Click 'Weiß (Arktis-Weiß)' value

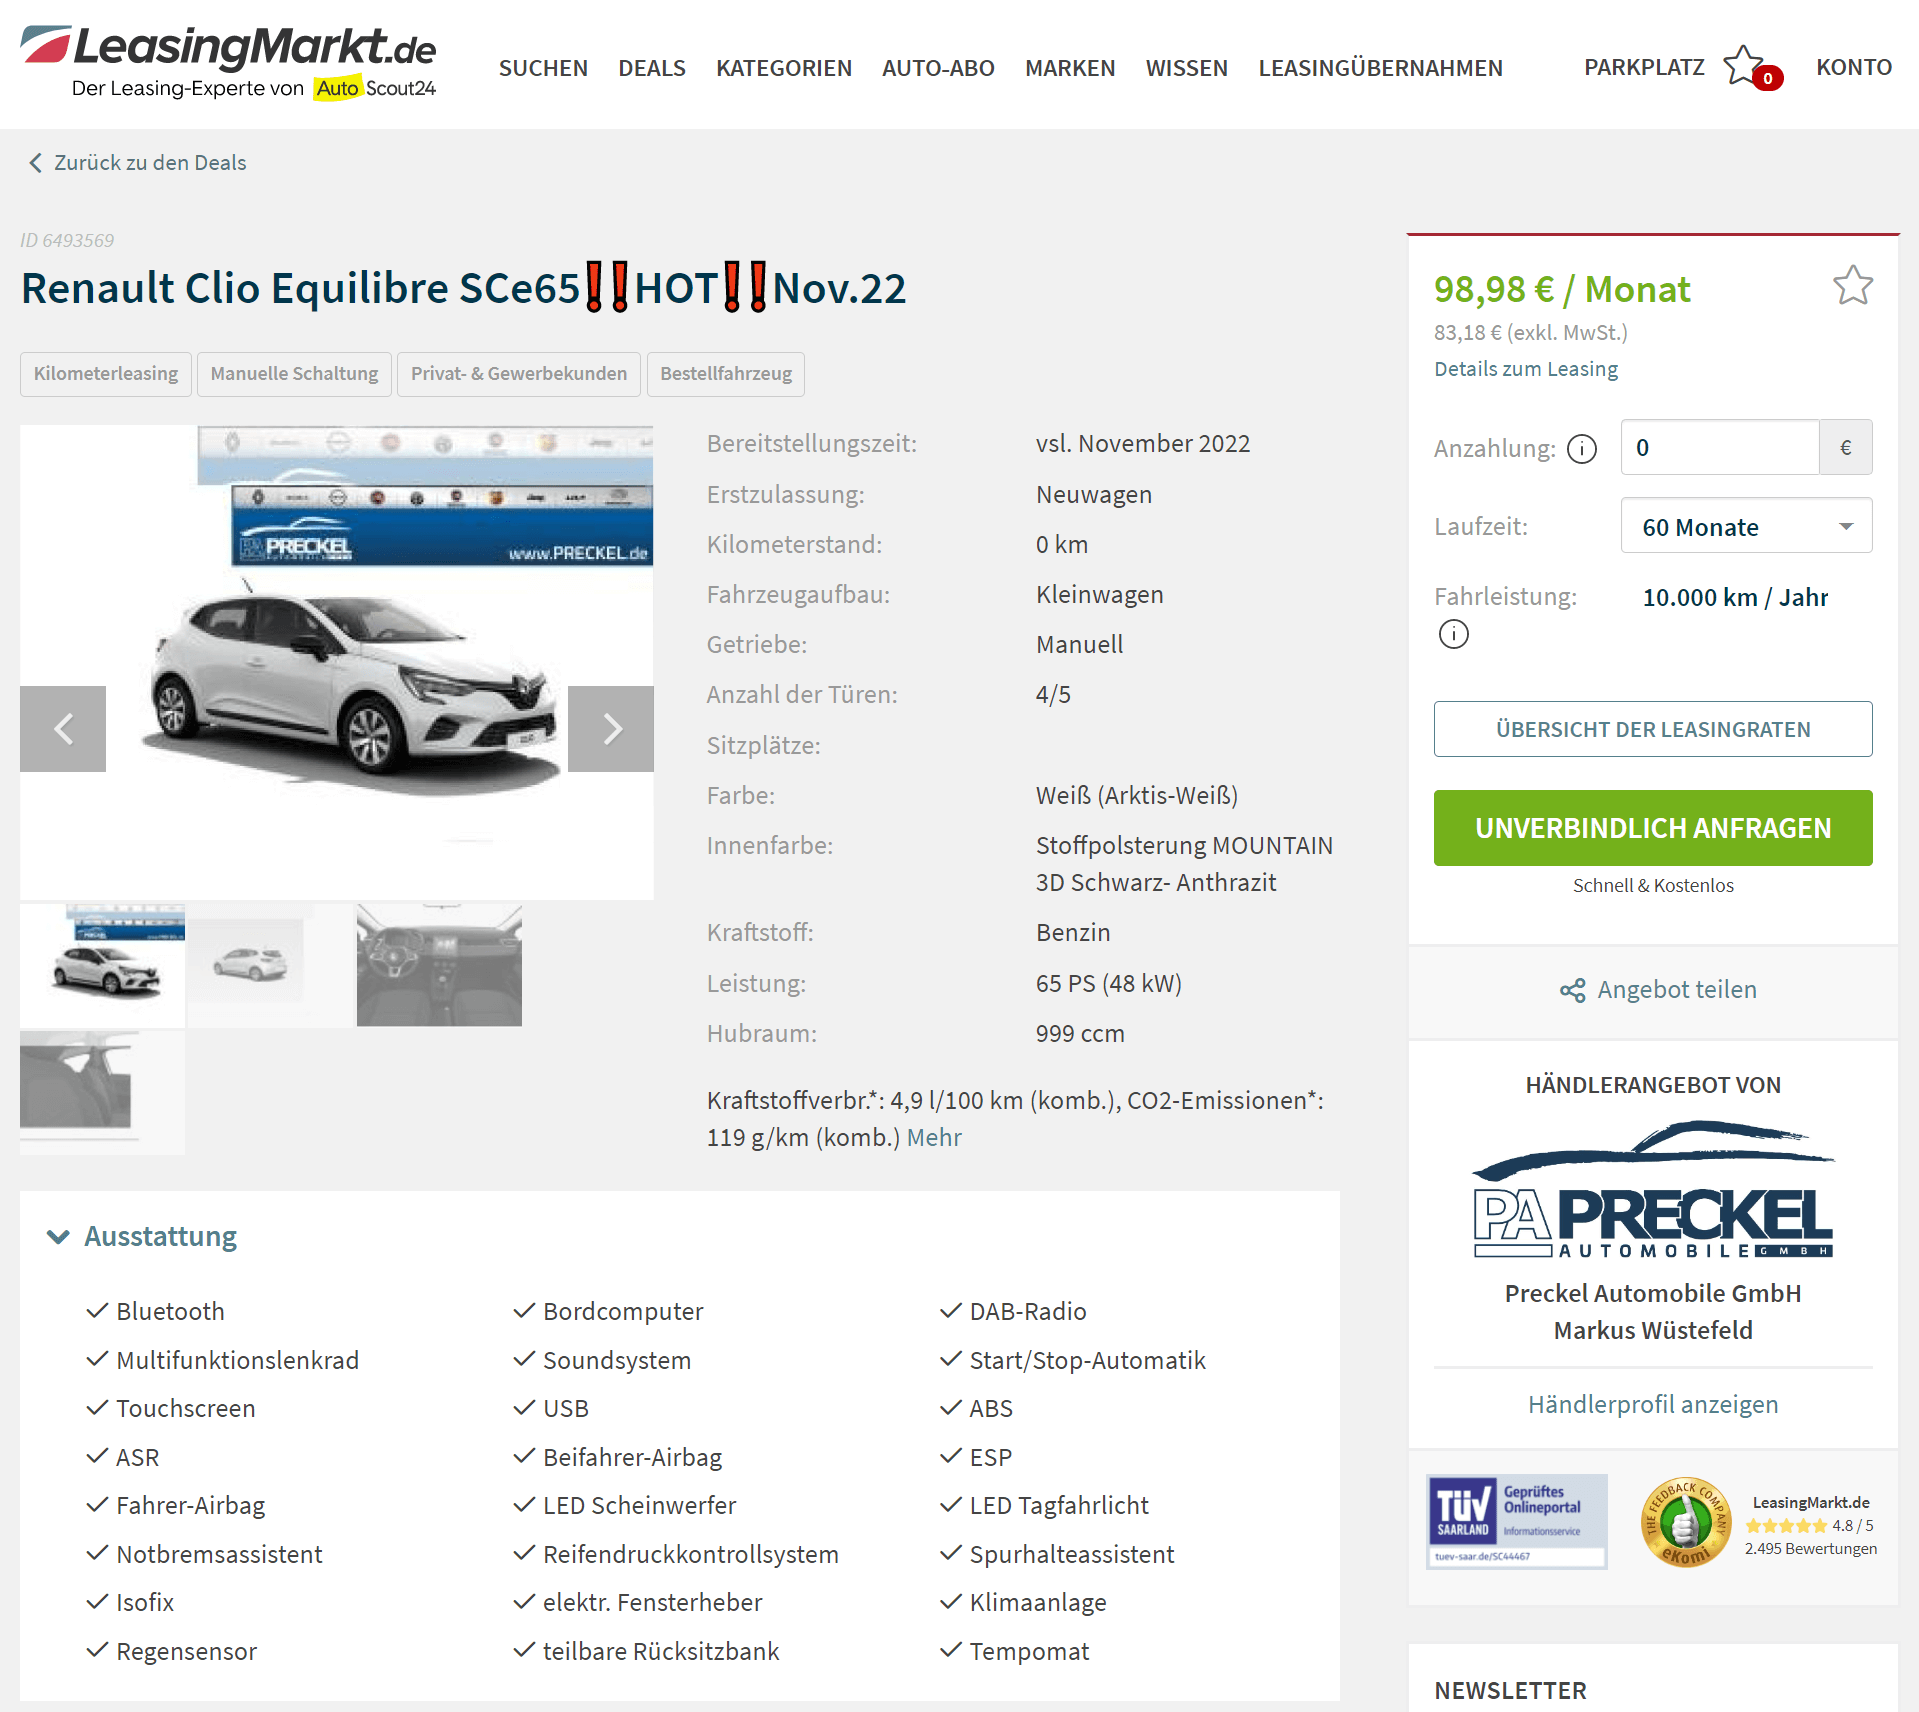[1137, 796]
